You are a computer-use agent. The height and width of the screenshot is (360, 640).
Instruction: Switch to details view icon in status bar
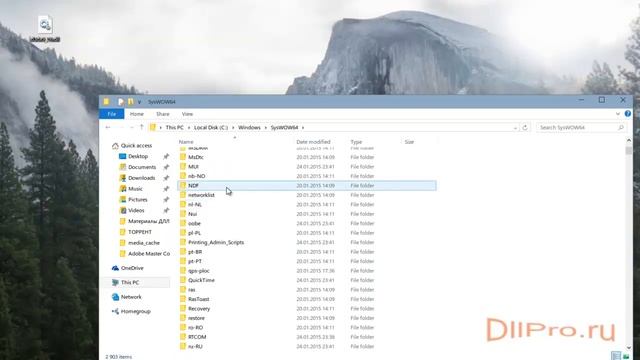[x=616, y=356]
